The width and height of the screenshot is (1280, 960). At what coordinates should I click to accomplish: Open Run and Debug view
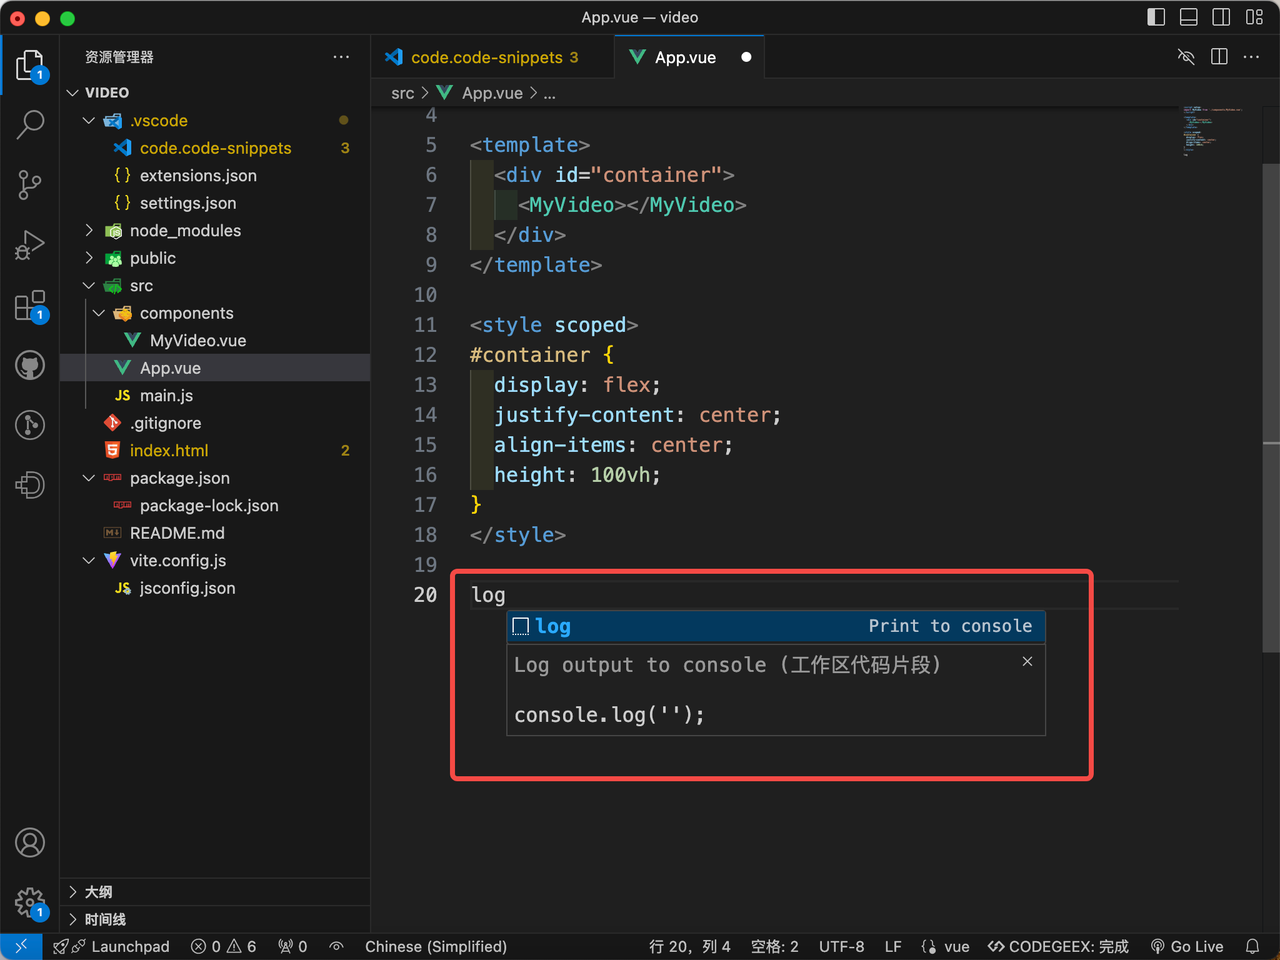(x=30, y=245)
